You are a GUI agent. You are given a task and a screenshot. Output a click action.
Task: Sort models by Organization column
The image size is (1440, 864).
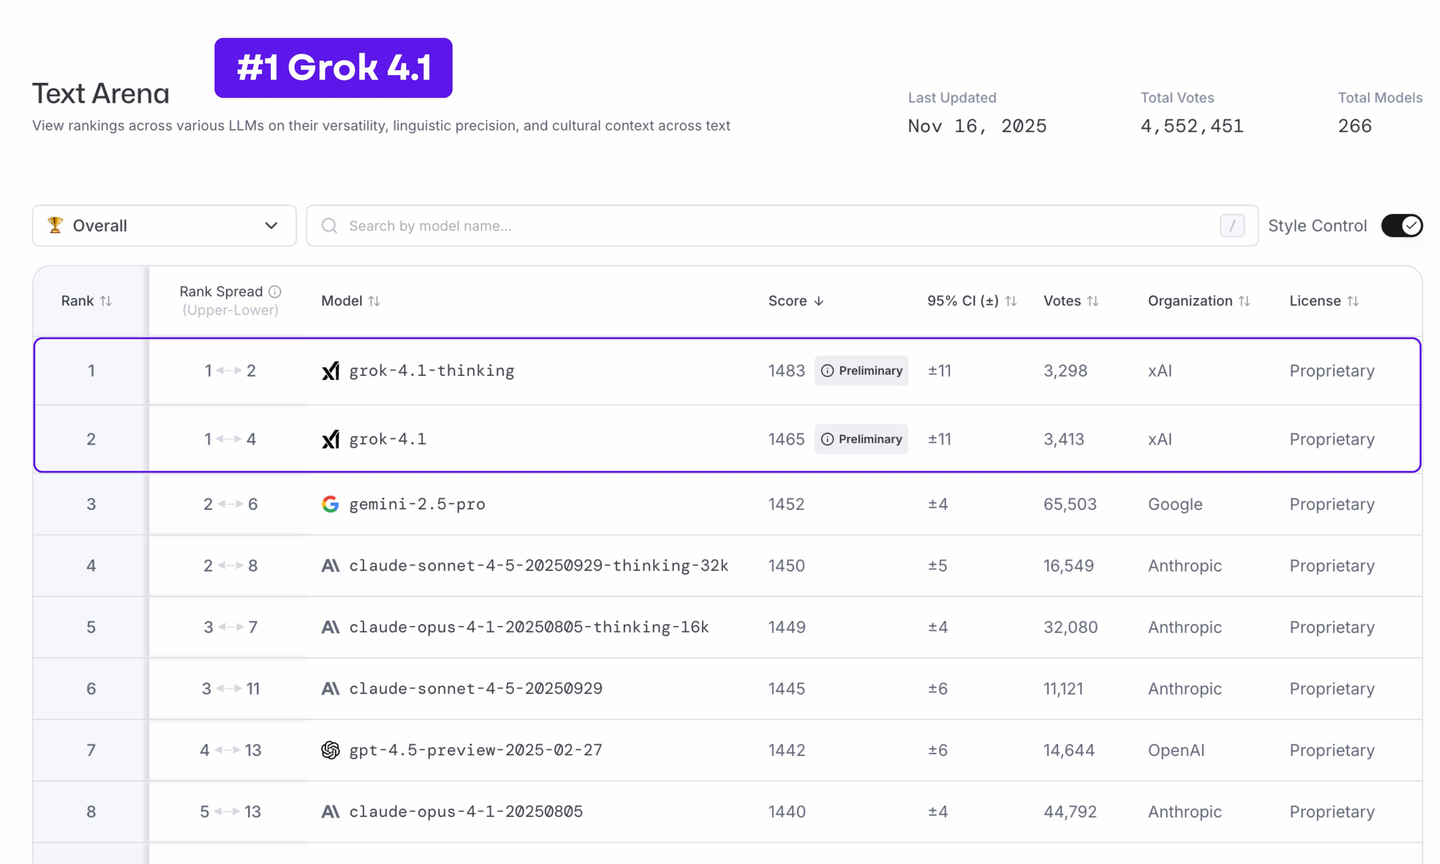(1199, 300)
